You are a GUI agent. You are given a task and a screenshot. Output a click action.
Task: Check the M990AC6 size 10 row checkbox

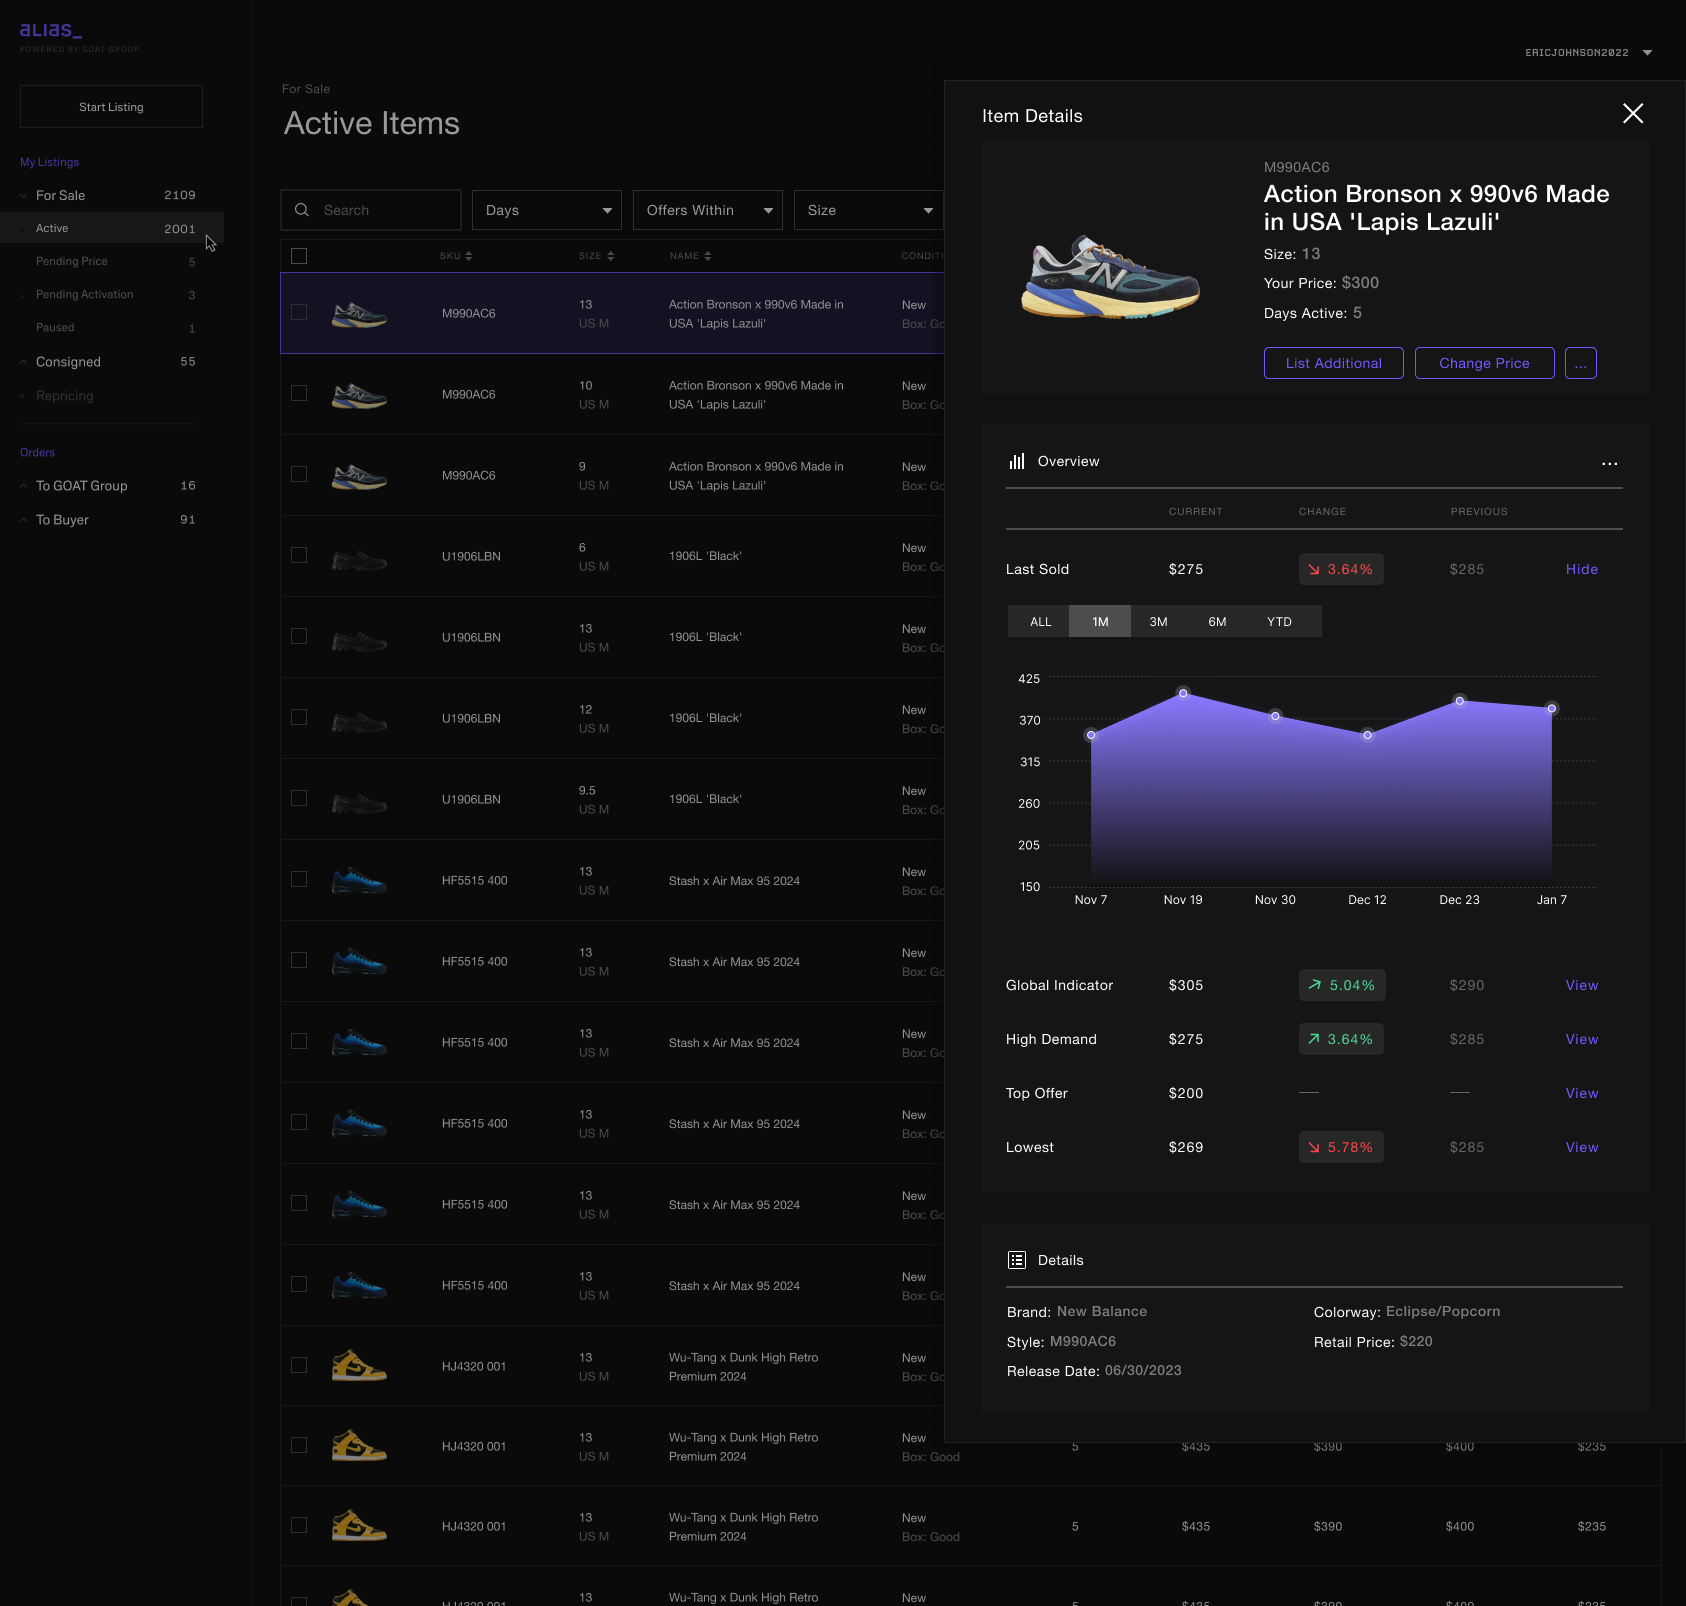pos(299,393)
